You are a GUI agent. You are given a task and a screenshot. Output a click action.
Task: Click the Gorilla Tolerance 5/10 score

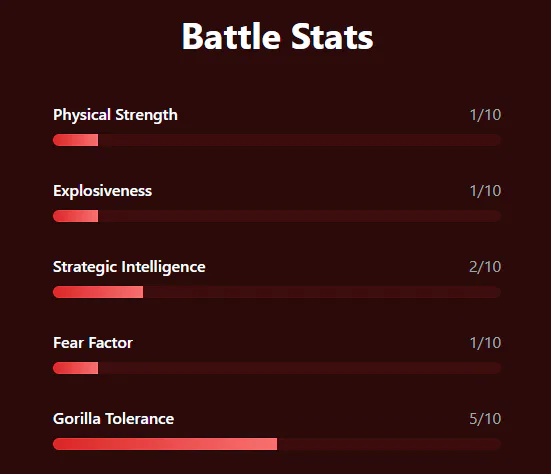click(x=485, y=418)
